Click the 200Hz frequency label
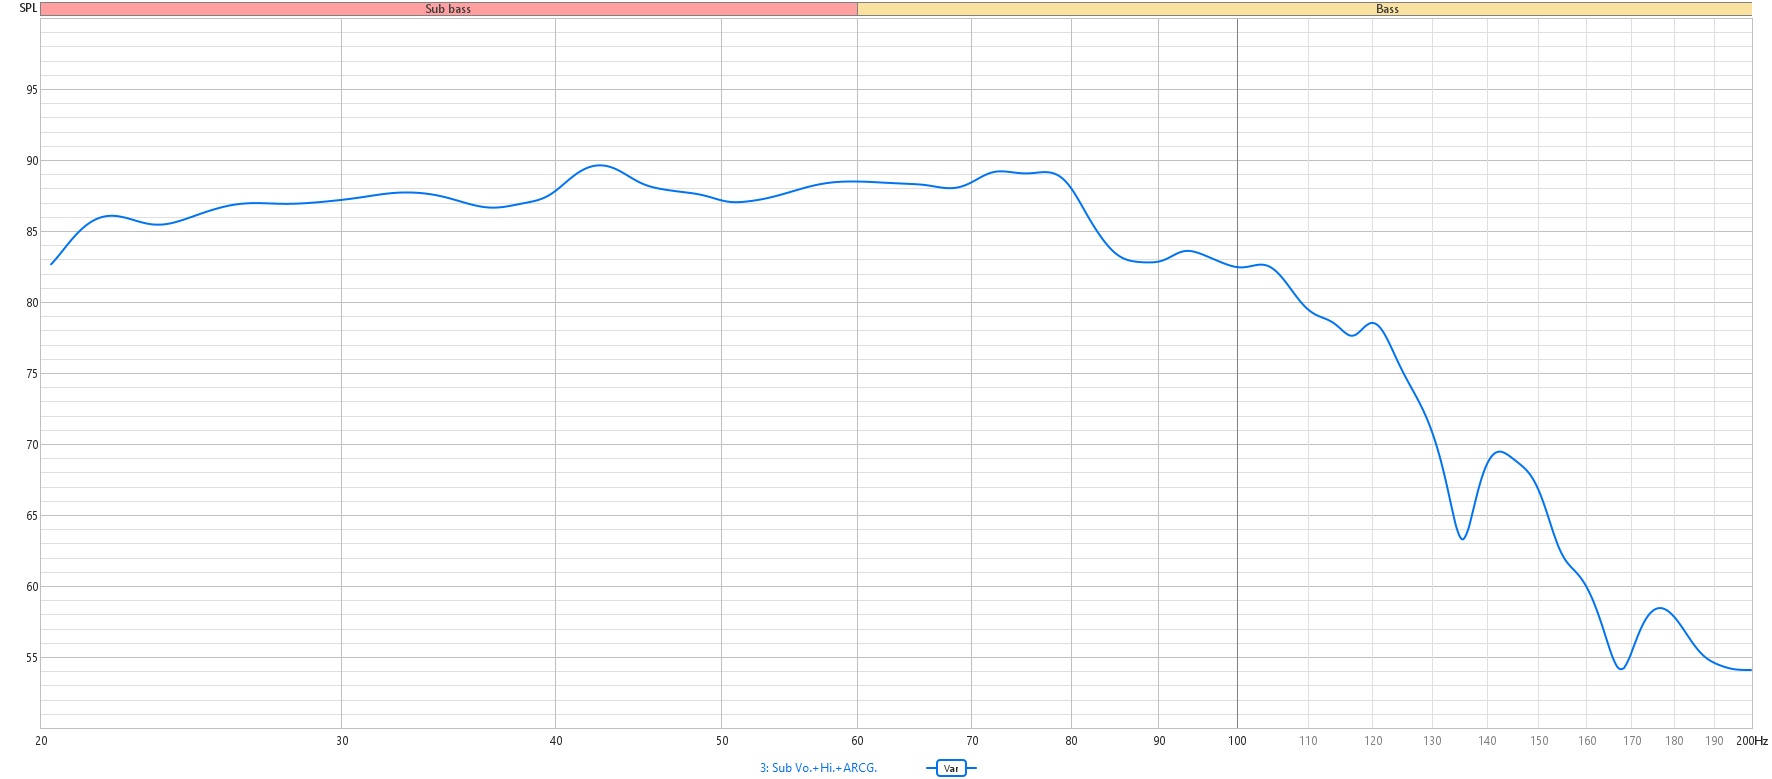The width and height of the screenshot is (1772, 779). [1751, 741]
